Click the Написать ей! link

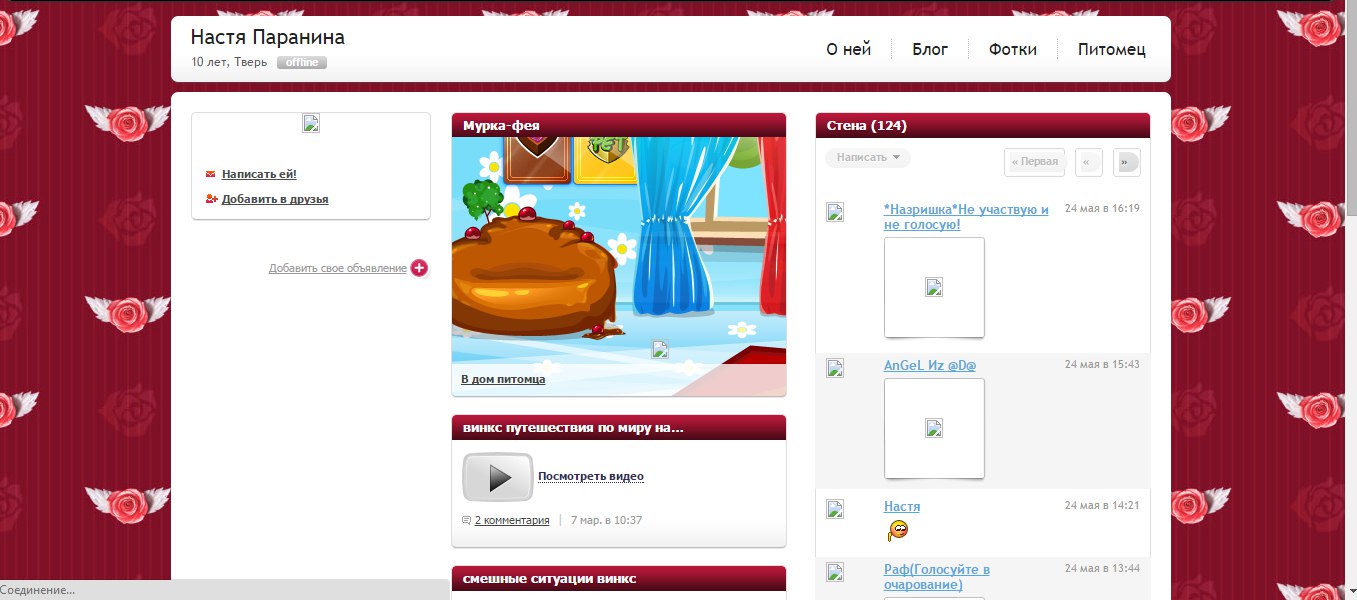tap(259, 174)
